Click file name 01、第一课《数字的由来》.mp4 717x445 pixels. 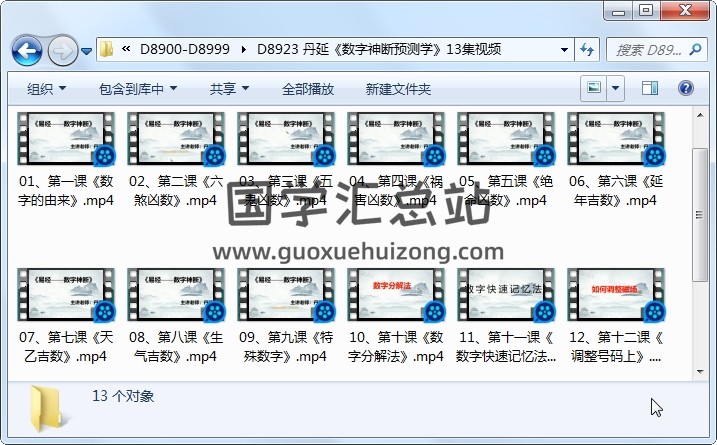click(x=66, y=191)
